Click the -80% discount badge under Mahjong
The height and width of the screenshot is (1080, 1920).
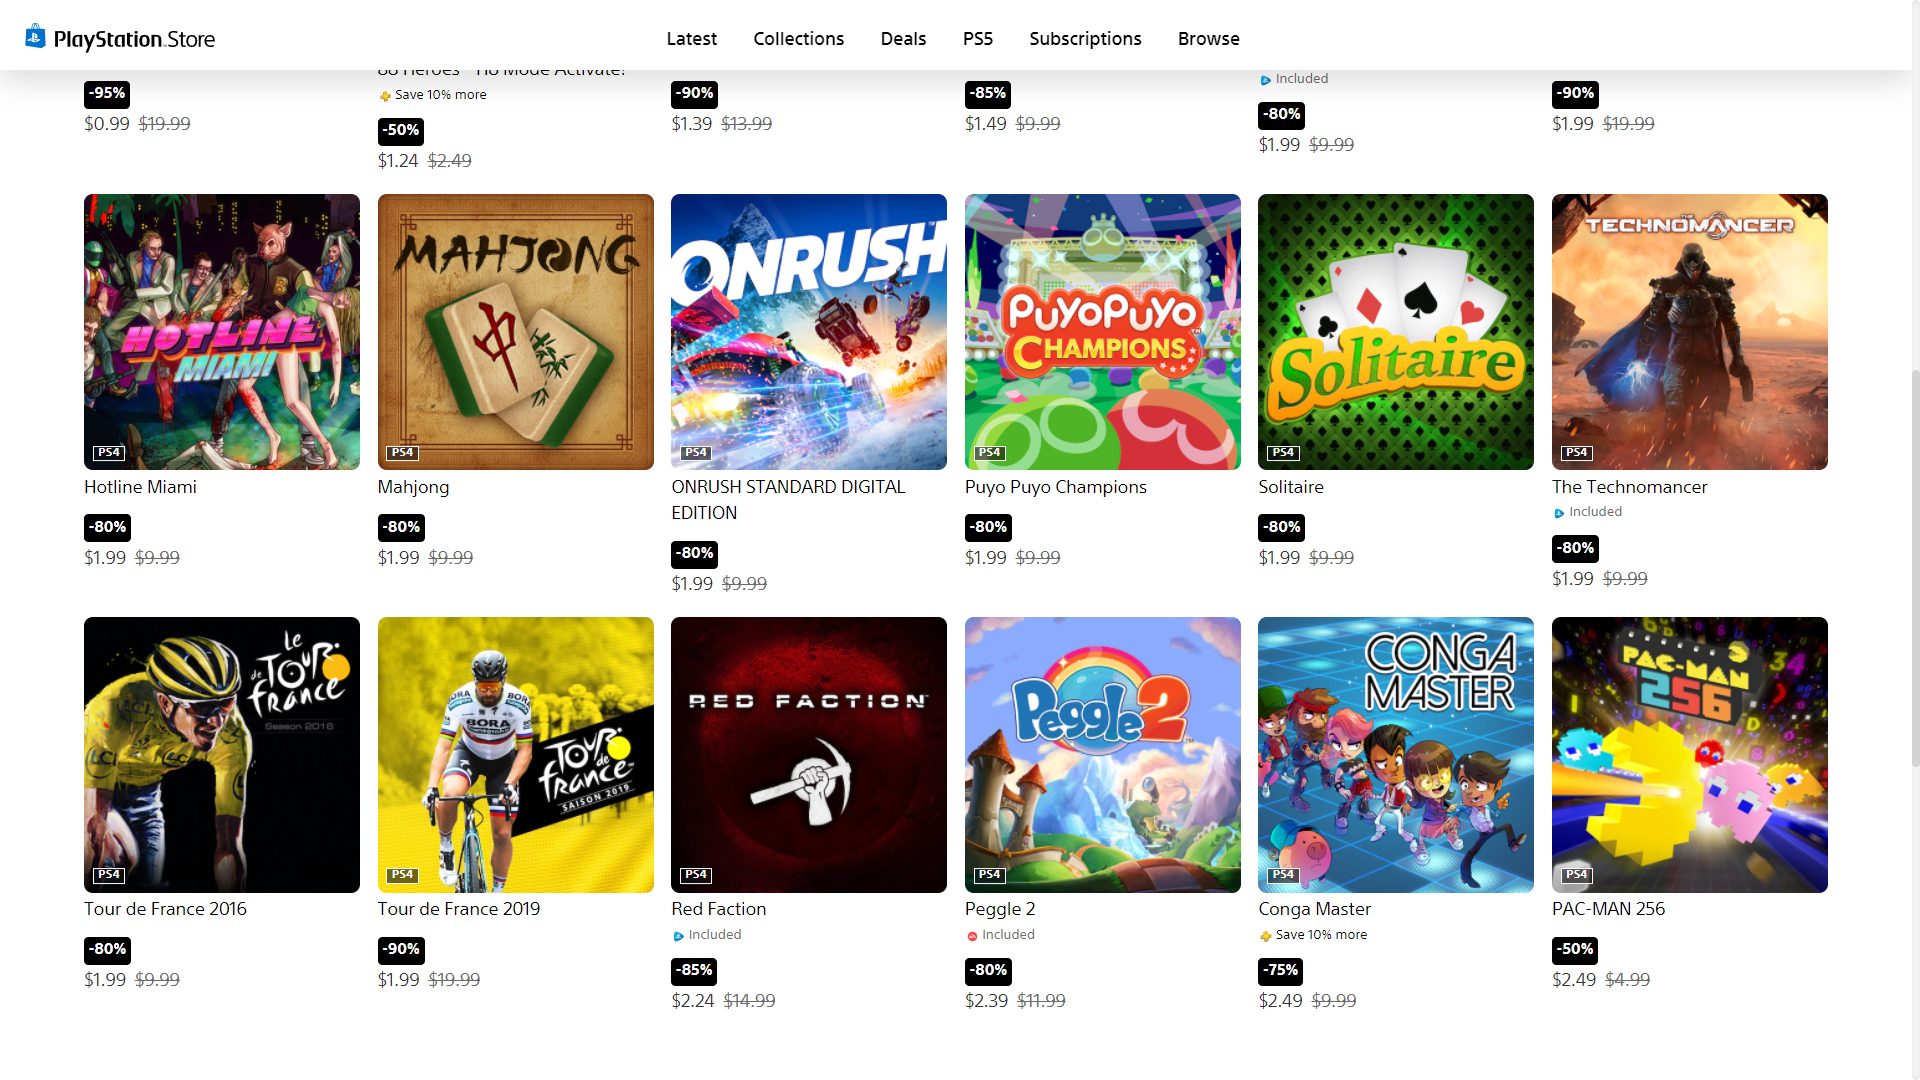click(x=402, y=527)
